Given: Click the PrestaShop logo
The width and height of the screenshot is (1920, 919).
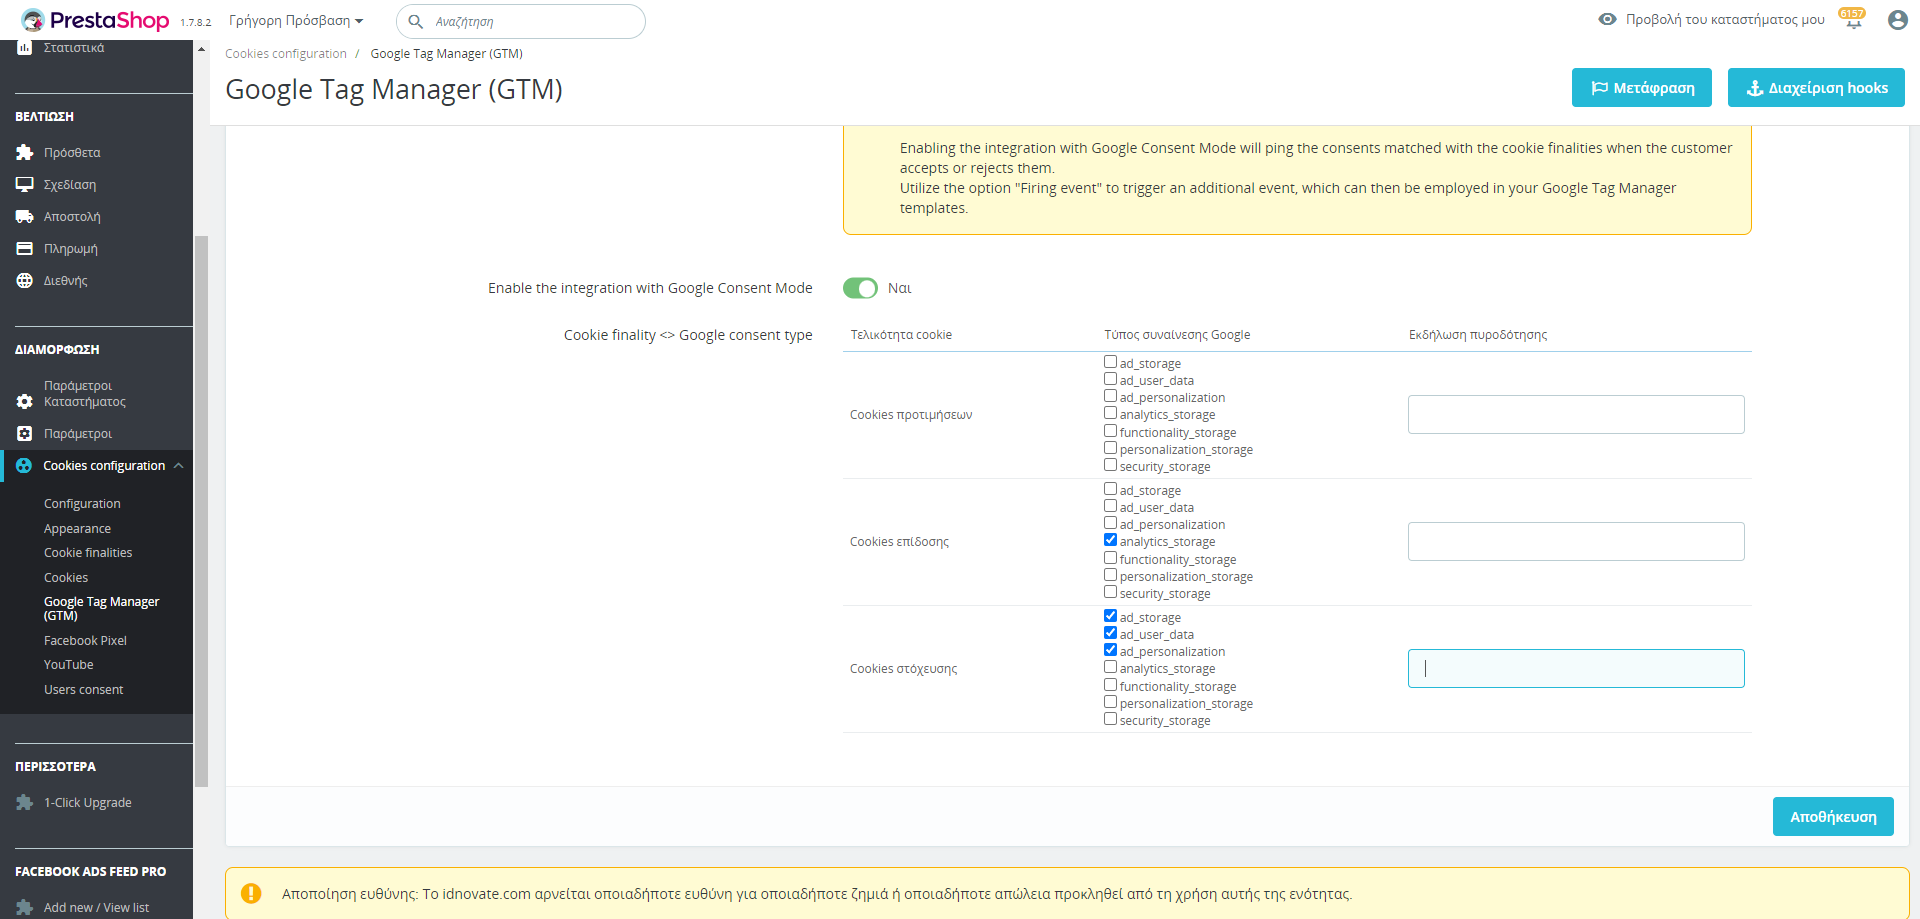Looking at the screenshot, I should coord(95,20).
